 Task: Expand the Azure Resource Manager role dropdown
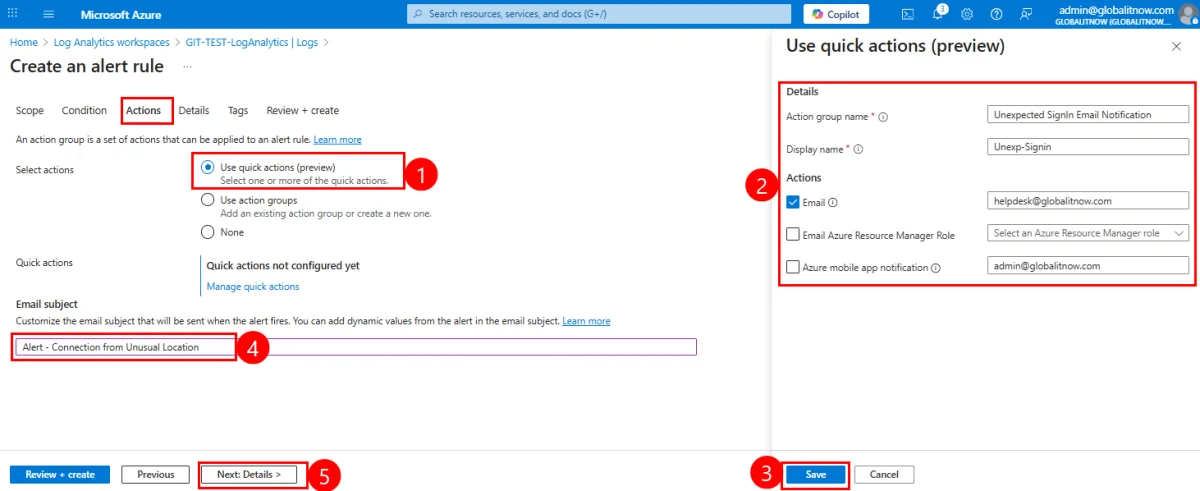point(1087,233)
